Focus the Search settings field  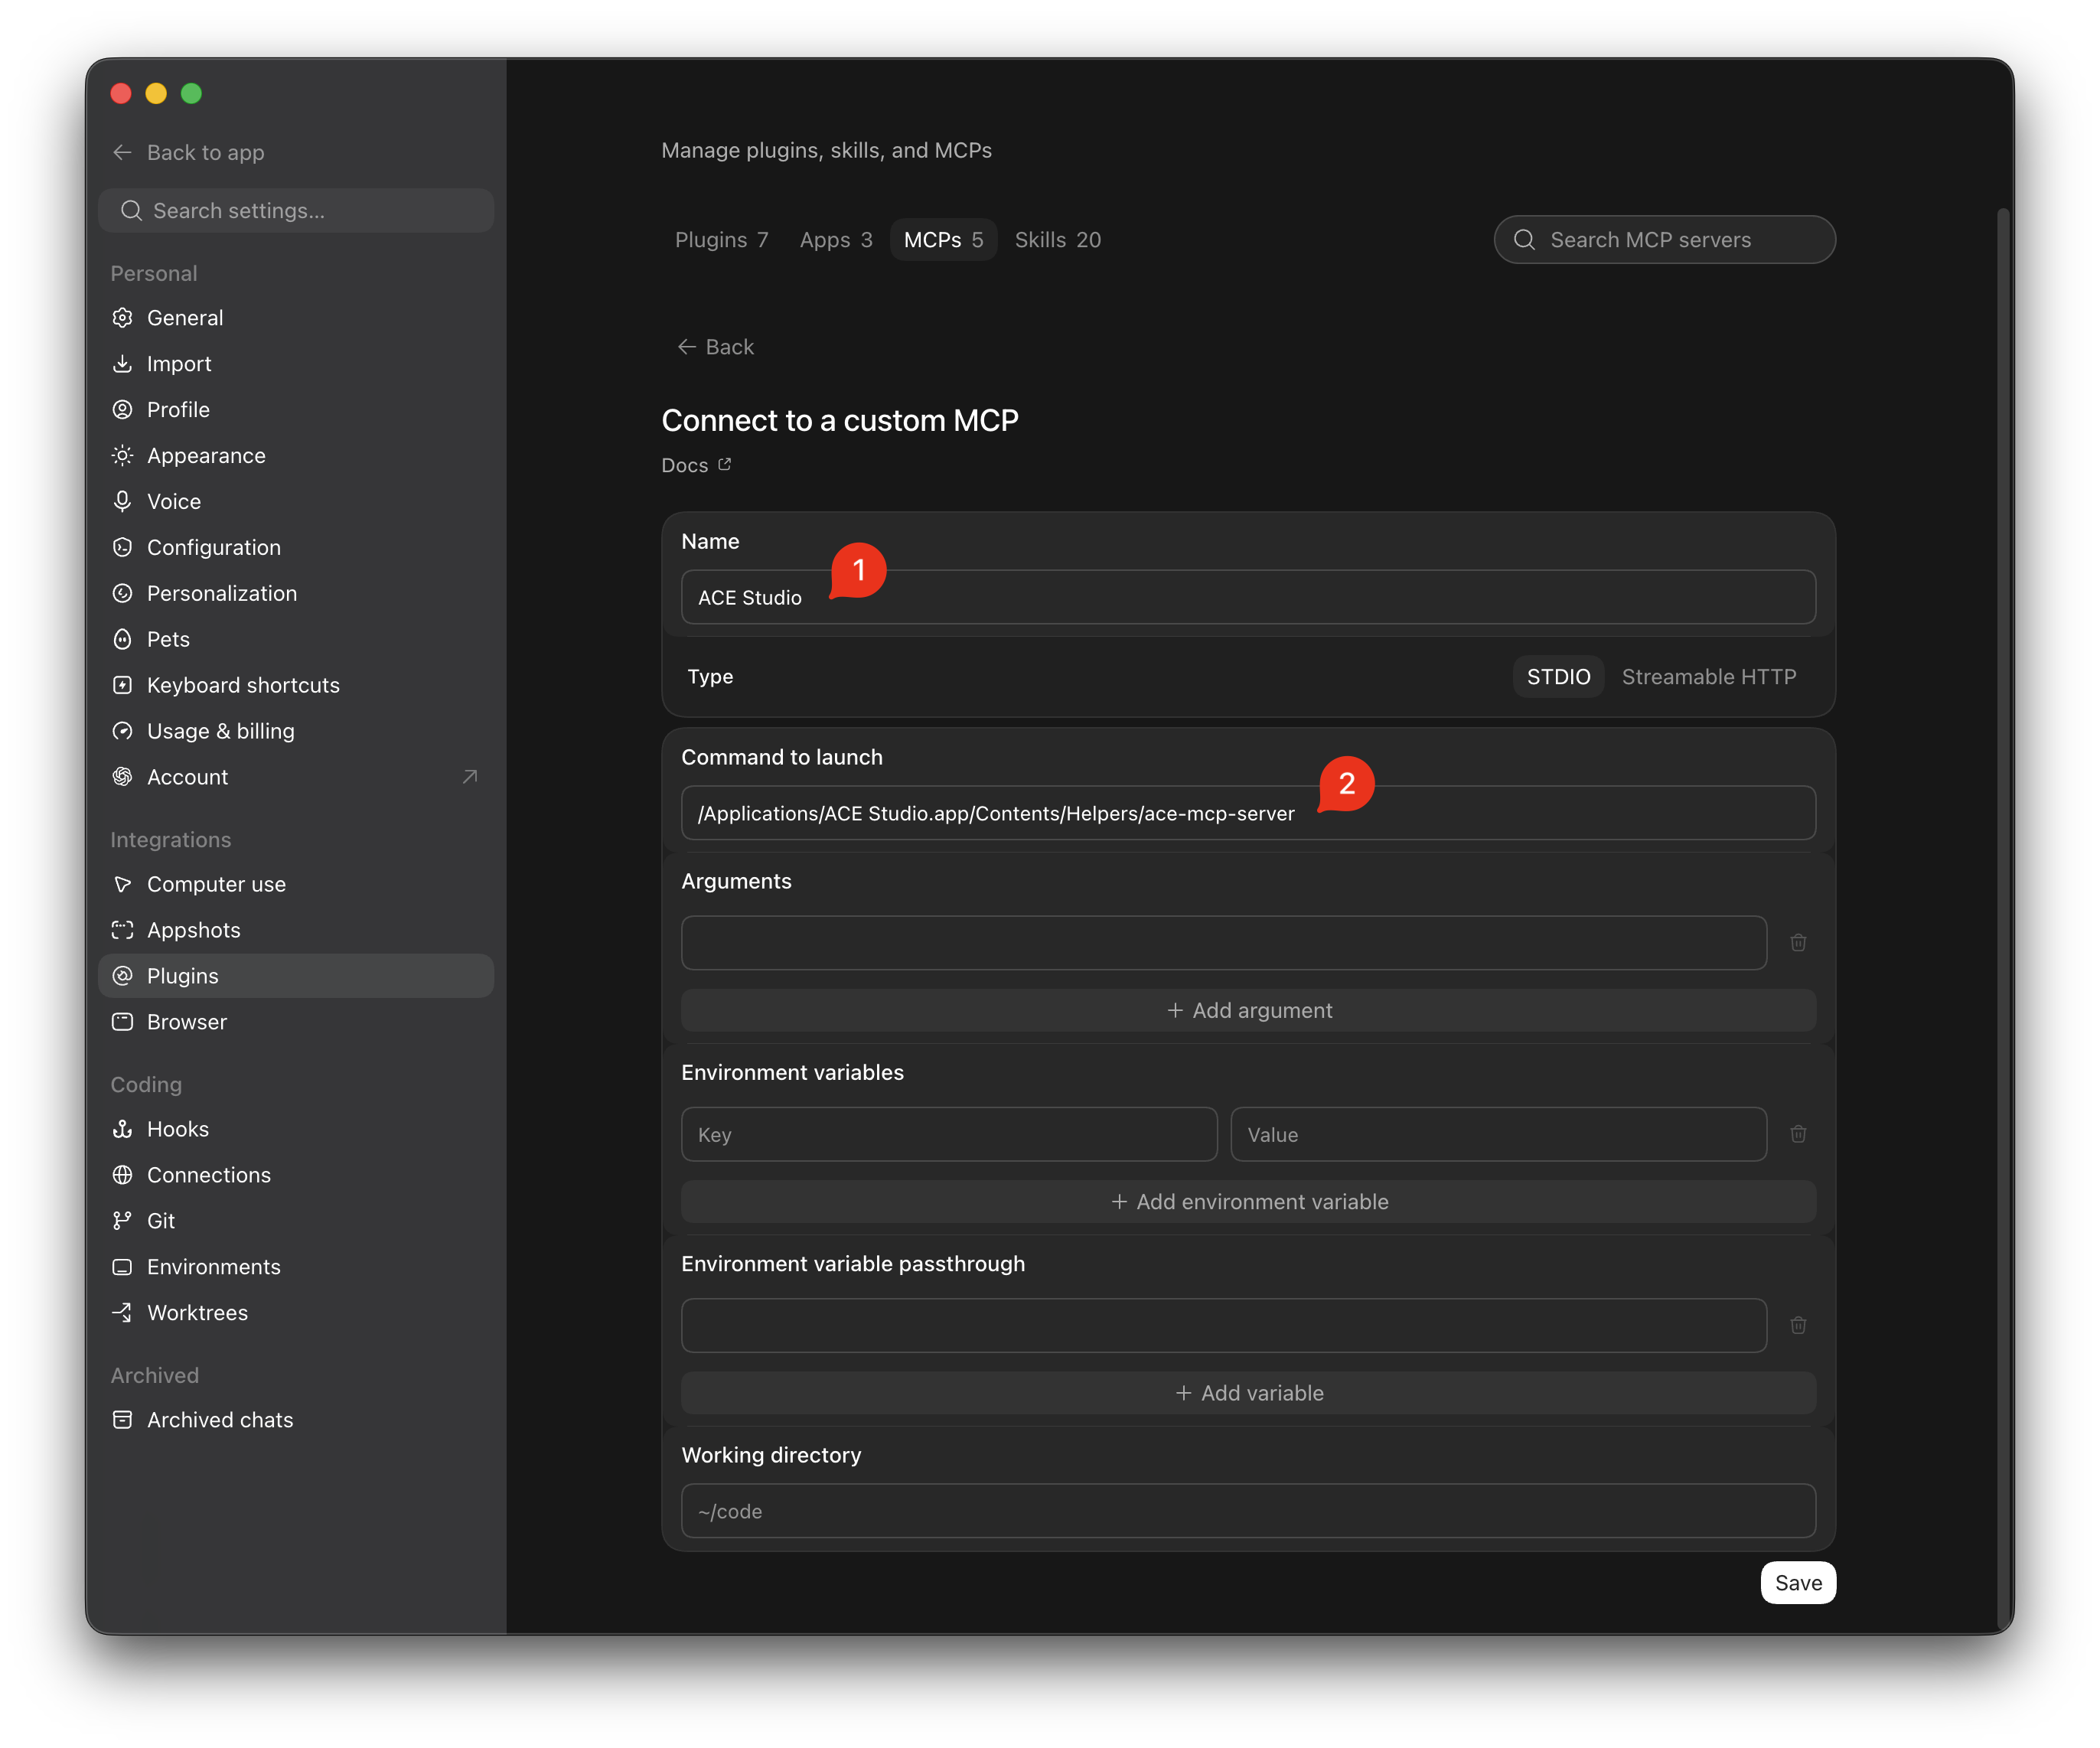tap(296, 211)
